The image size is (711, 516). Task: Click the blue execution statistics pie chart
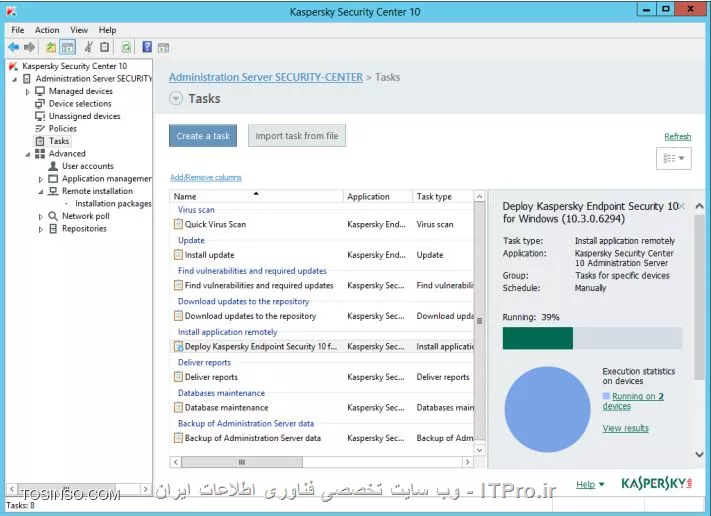tap(547, 409)
